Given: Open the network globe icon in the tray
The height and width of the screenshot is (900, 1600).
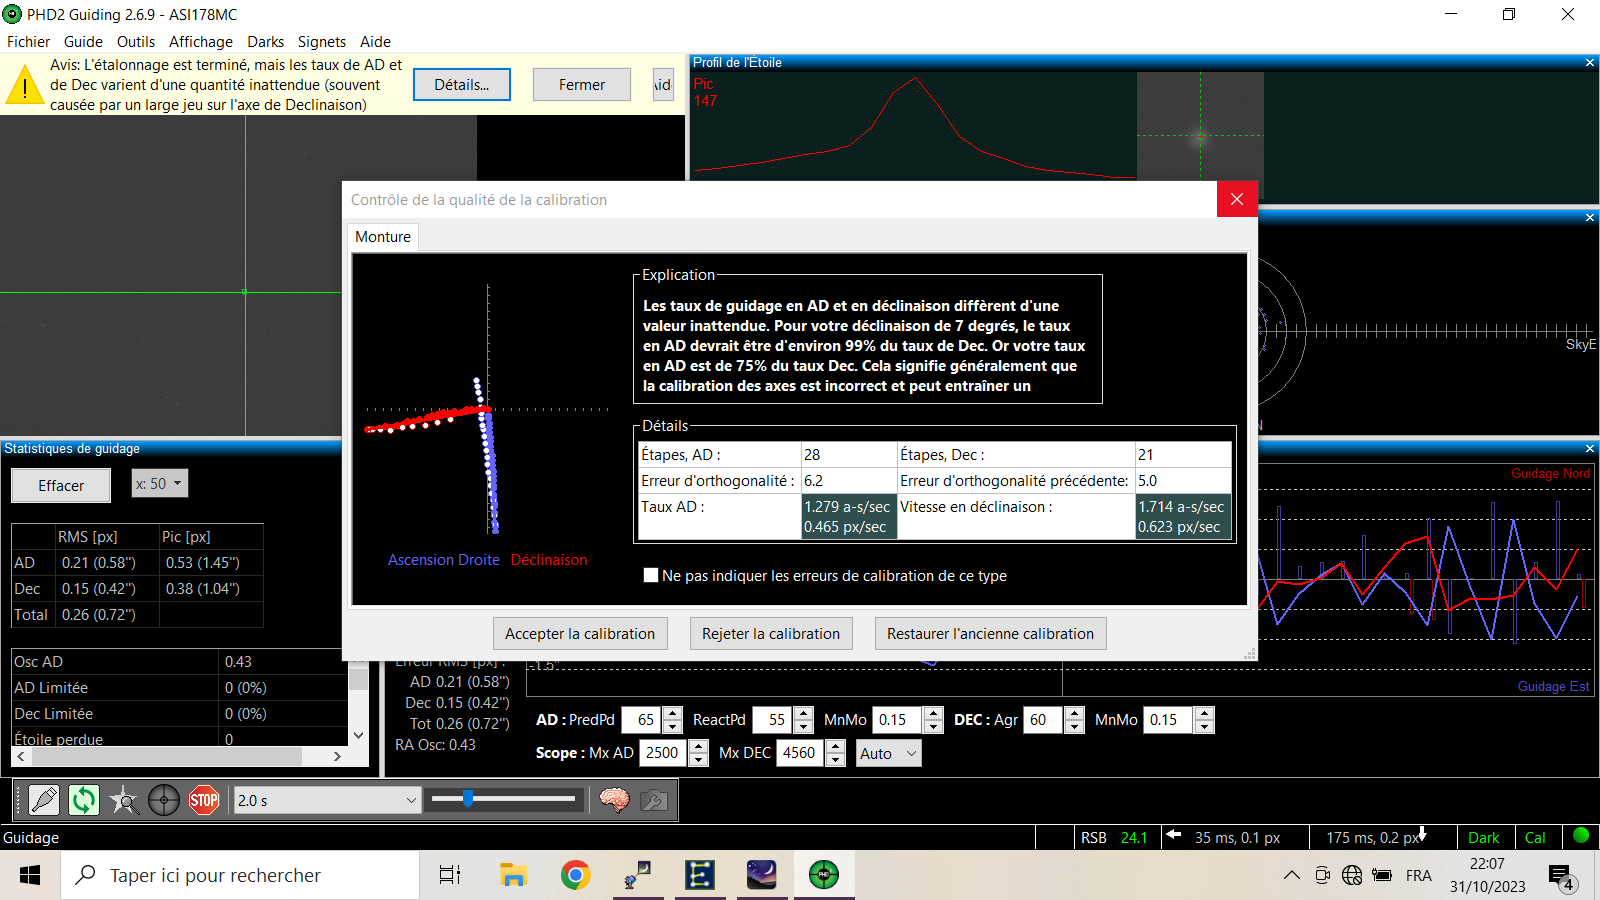Looking at the screenshot, I should (1352, 875).
